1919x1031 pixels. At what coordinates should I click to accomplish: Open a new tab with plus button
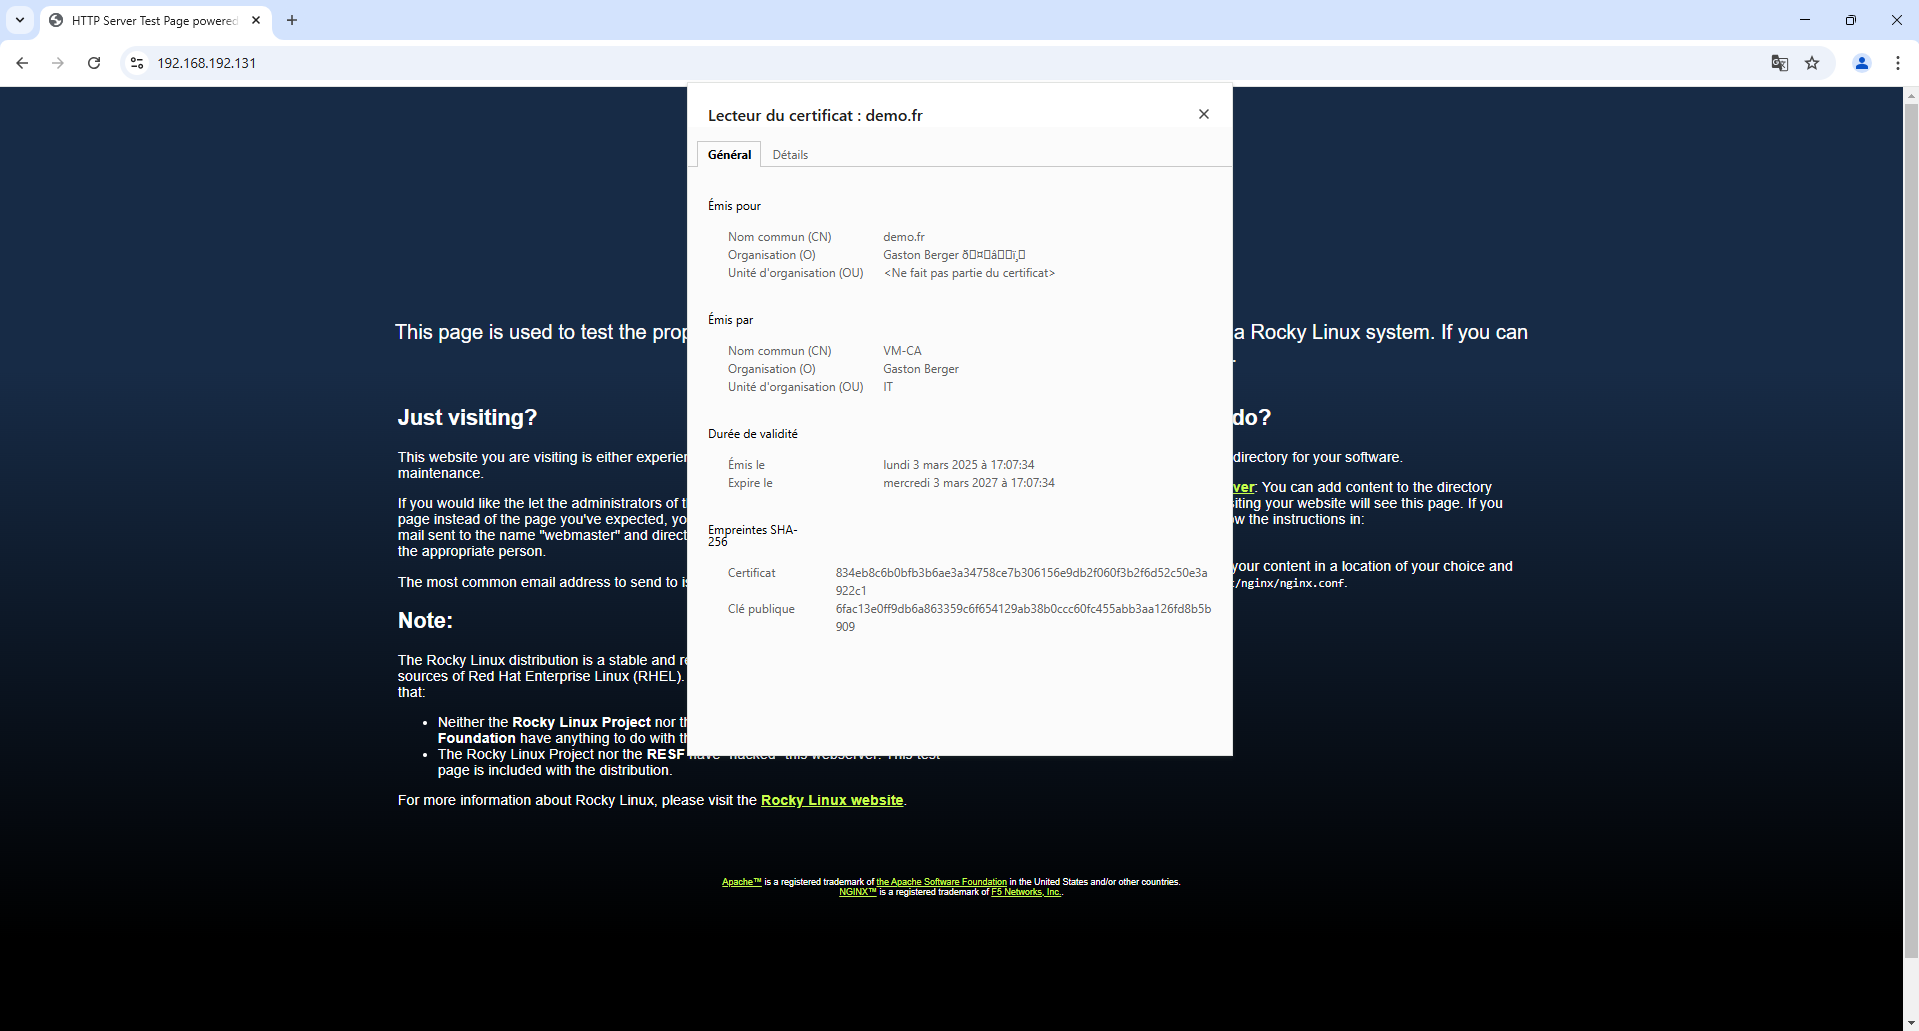292,20
